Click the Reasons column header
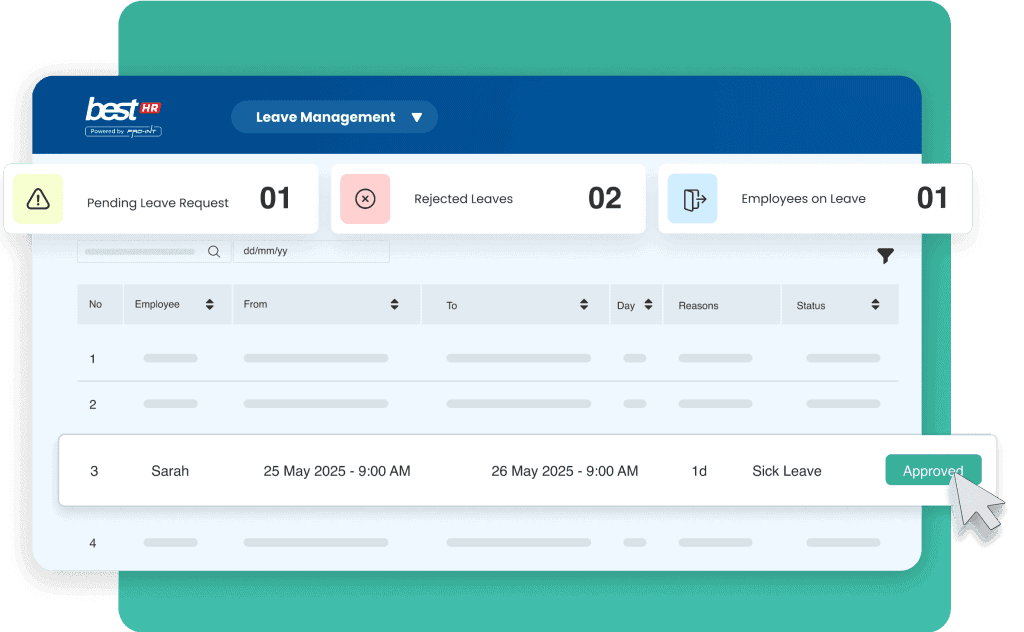Viewport: 1024px width, 632px height. [x=698, y=306]
